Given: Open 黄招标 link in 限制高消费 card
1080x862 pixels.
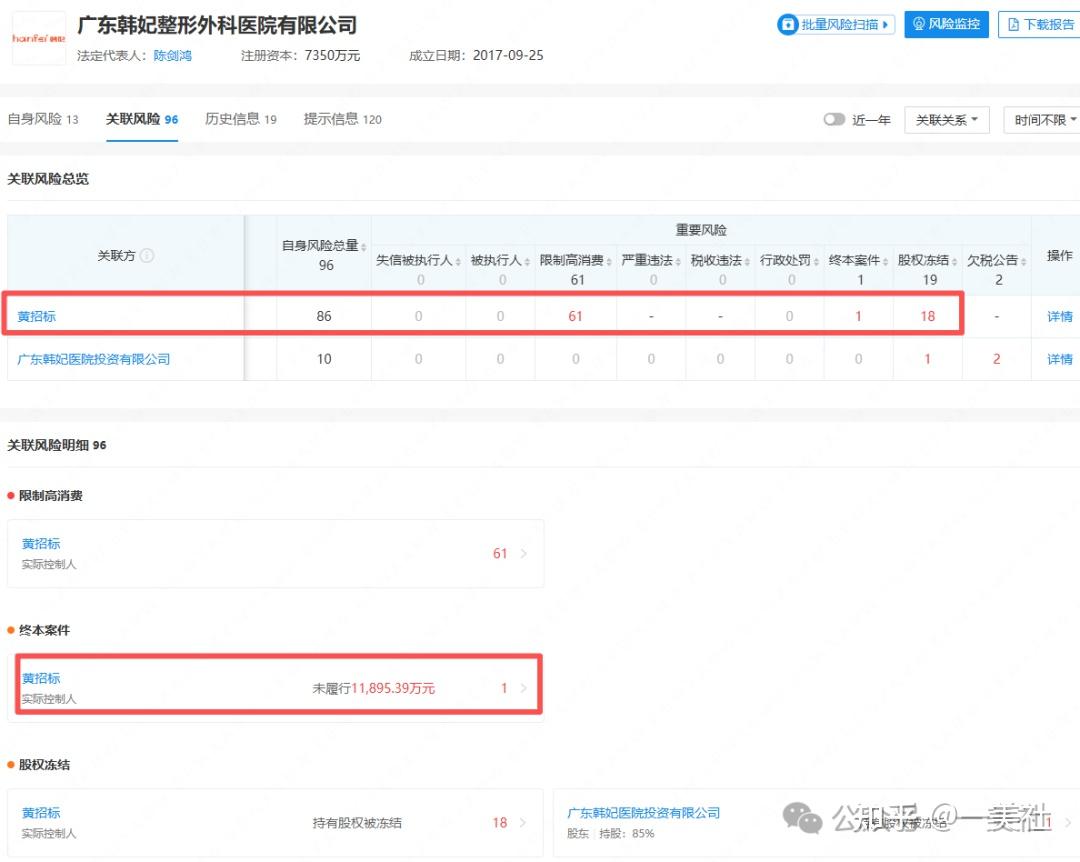Looking at the screenshot, I should pos(41,544).
